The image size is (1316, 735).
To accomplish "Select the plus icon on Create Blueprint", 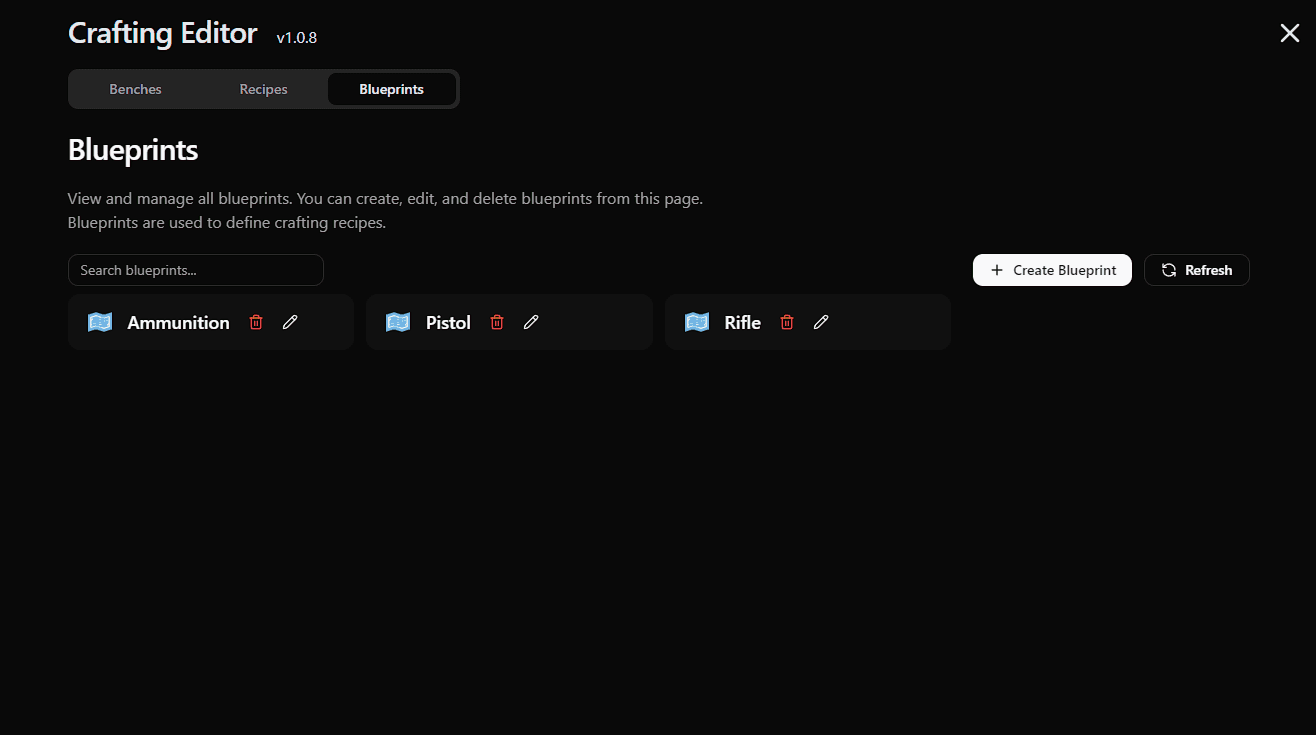I will click(x=995, y=269).
